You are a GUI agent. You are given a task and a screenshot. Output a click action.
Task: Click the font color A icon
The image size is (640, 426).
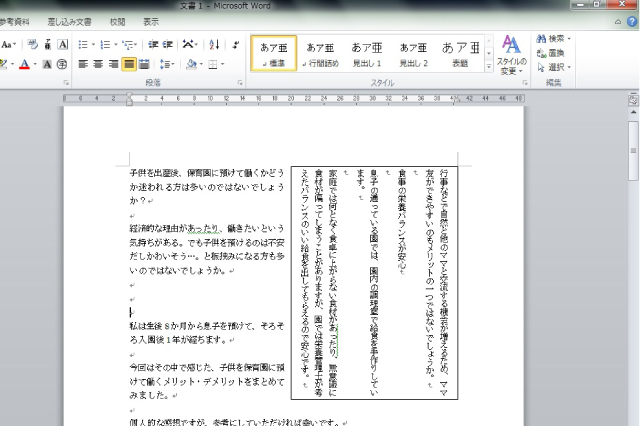pos(24,64)
